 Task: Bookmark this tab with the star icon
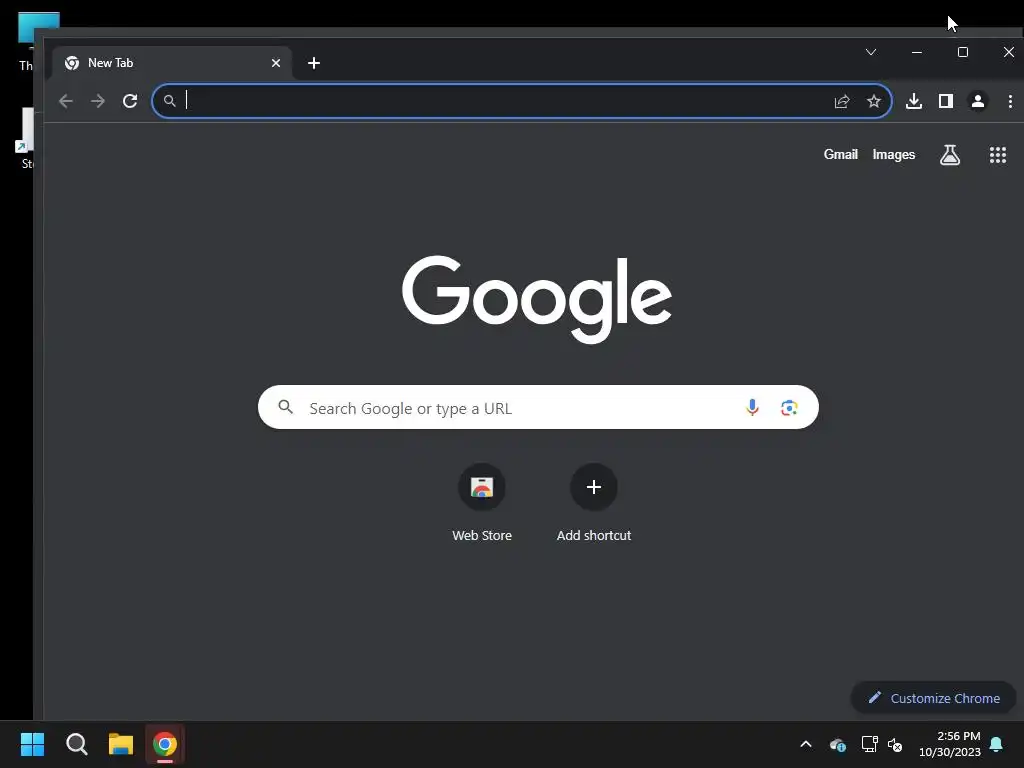click(x=874, y=101)
